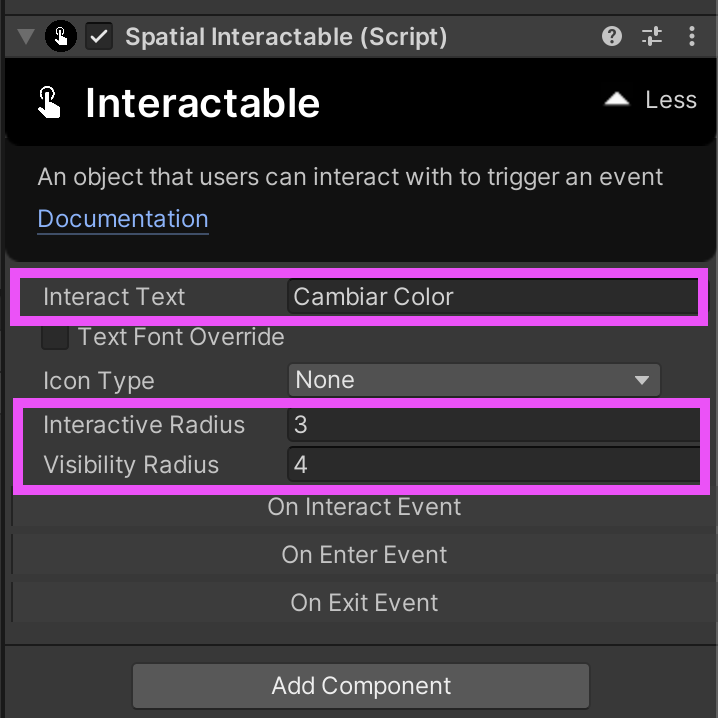The height and width of the screenshot is (718, 718).
Task: Click the Less label to collapse description
Action: [671, 100]
